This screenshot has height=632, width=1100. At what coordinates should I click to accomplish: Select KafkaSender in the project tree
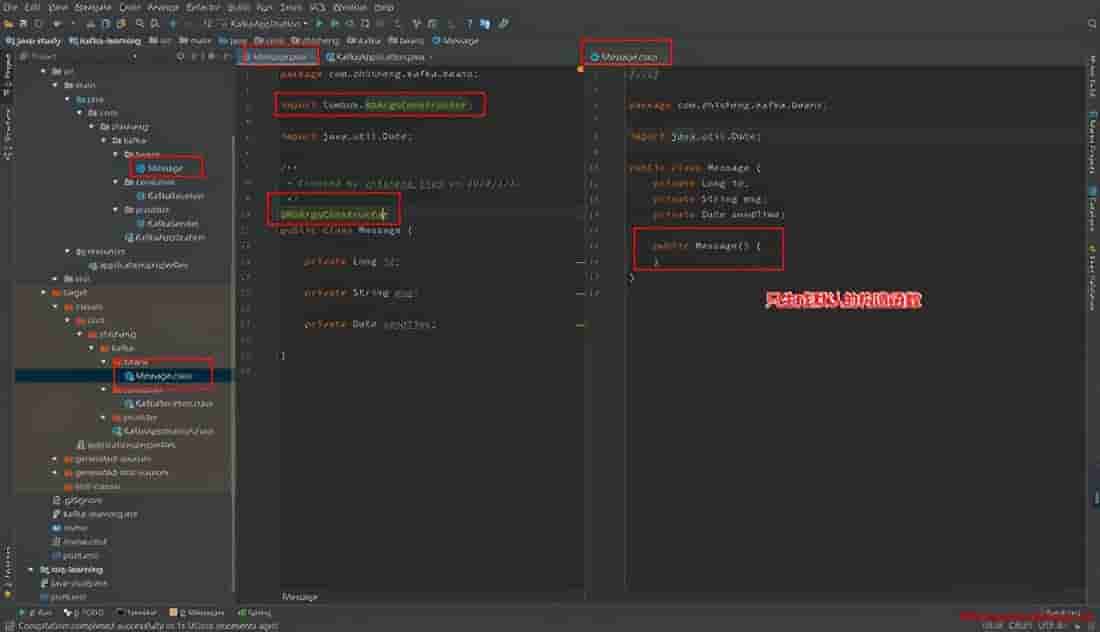point(172,224)
